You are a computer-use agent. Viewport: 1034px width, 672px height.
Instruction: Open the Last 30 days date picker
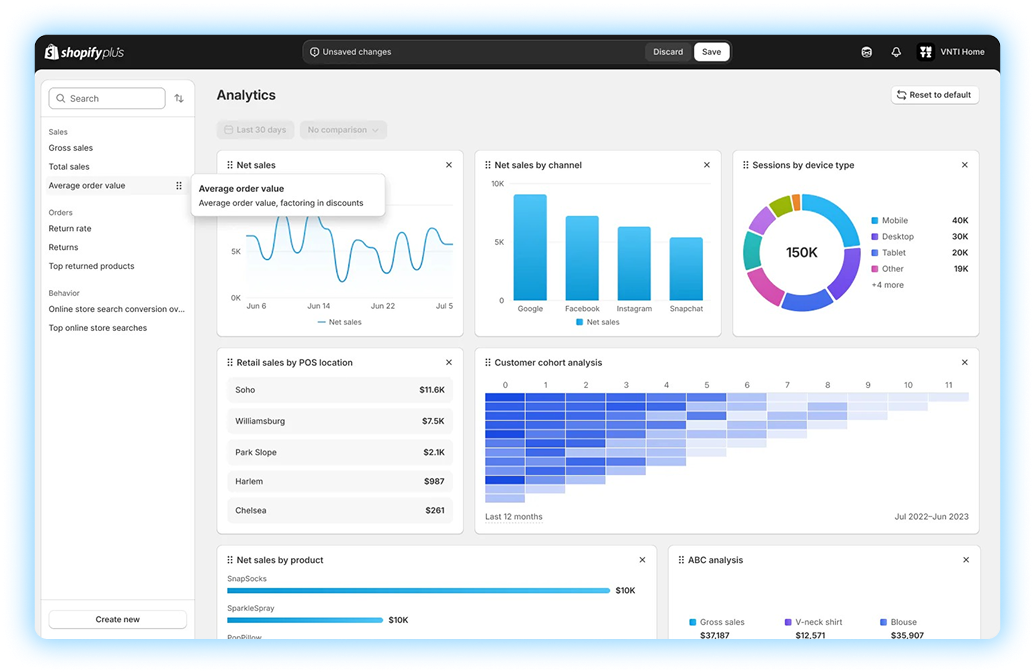pos(255,130)
